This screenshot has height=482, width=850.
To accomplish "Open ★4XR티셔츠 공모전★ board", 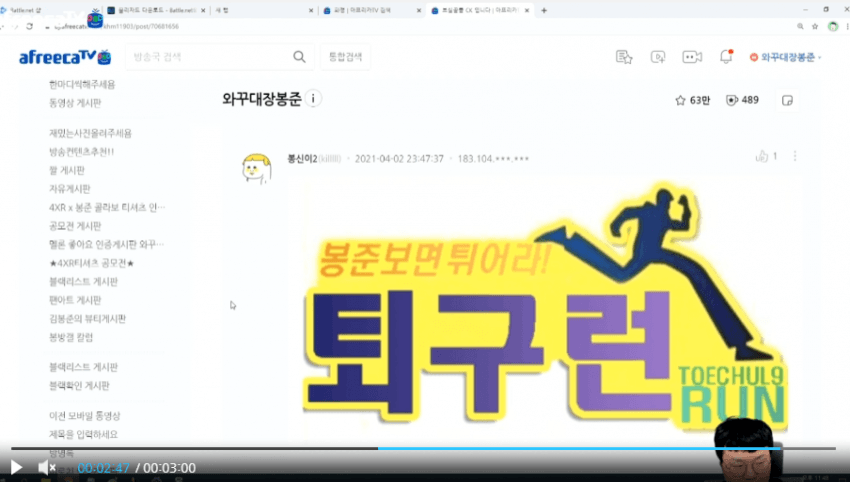I will tap(92, 263).
